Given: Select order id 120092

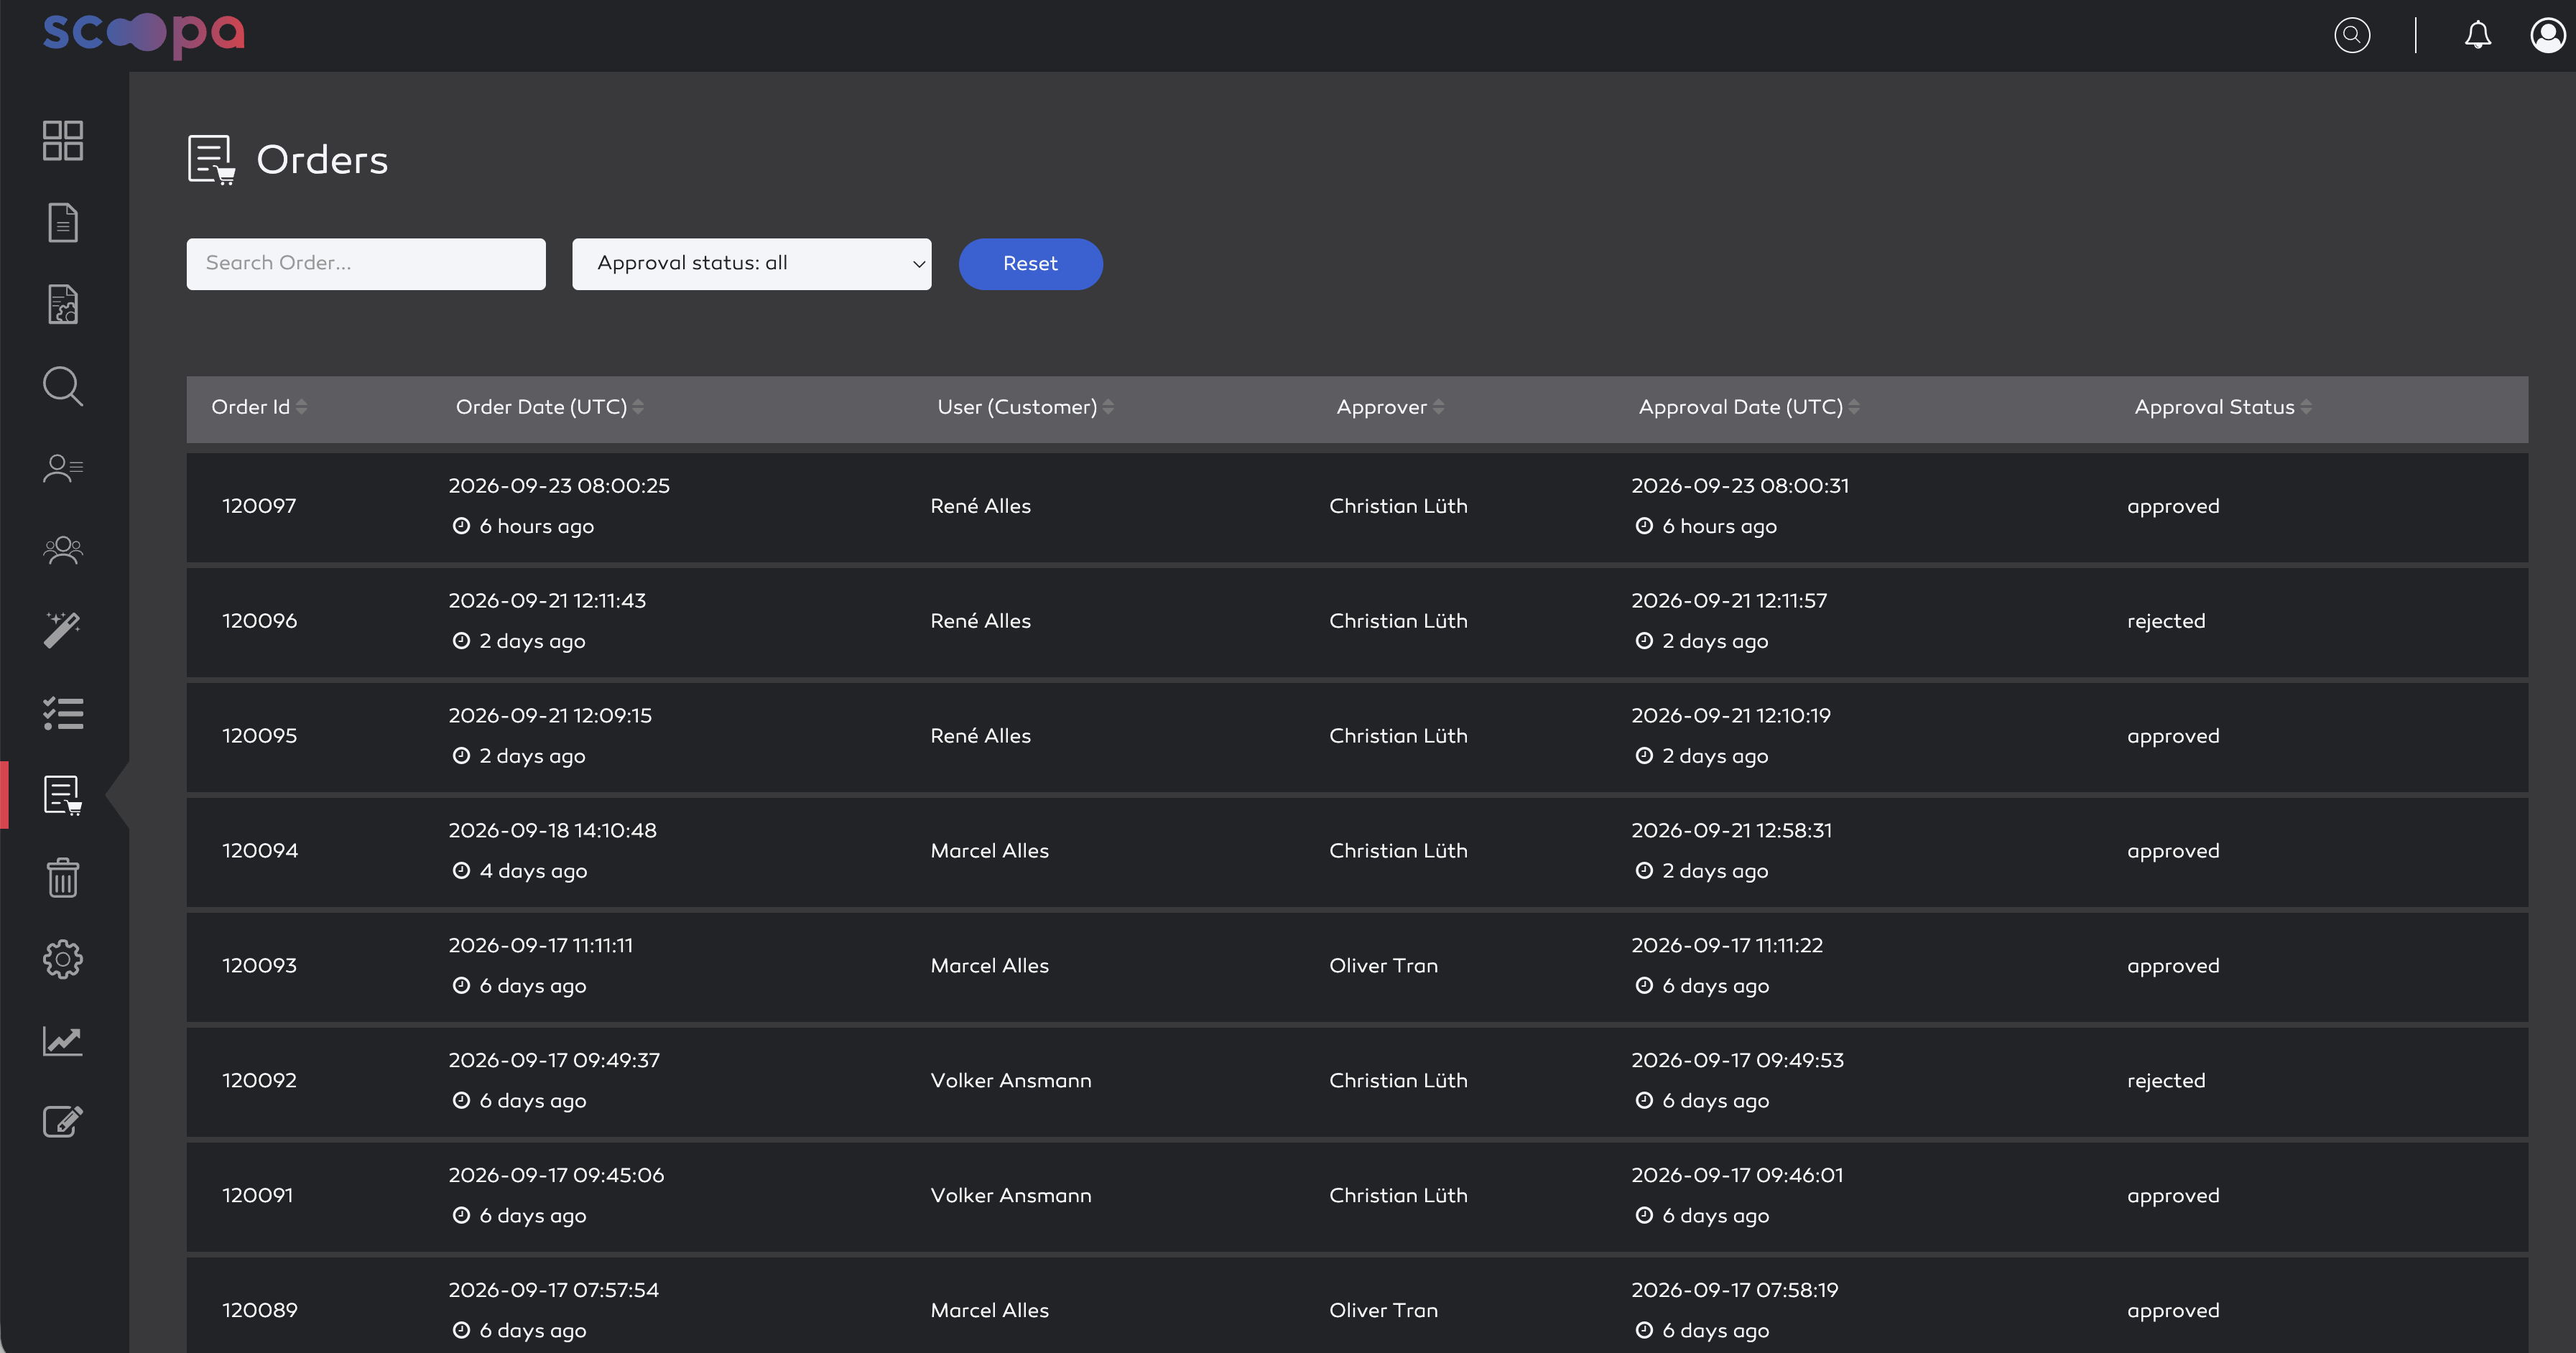Looking at the screenshot, I should tap(259, 1081).
